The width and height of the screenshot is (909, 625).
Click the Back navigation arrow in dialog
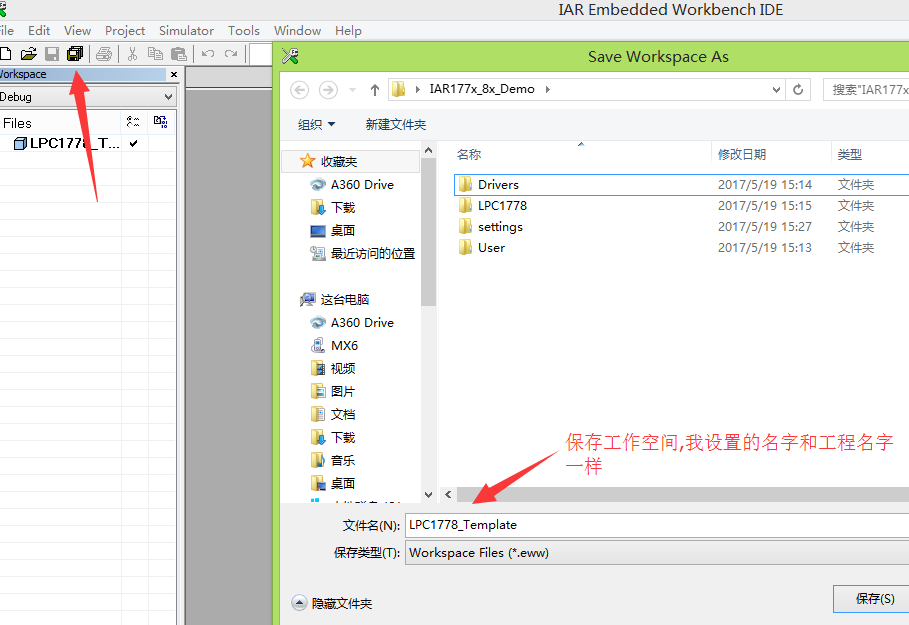299,90
